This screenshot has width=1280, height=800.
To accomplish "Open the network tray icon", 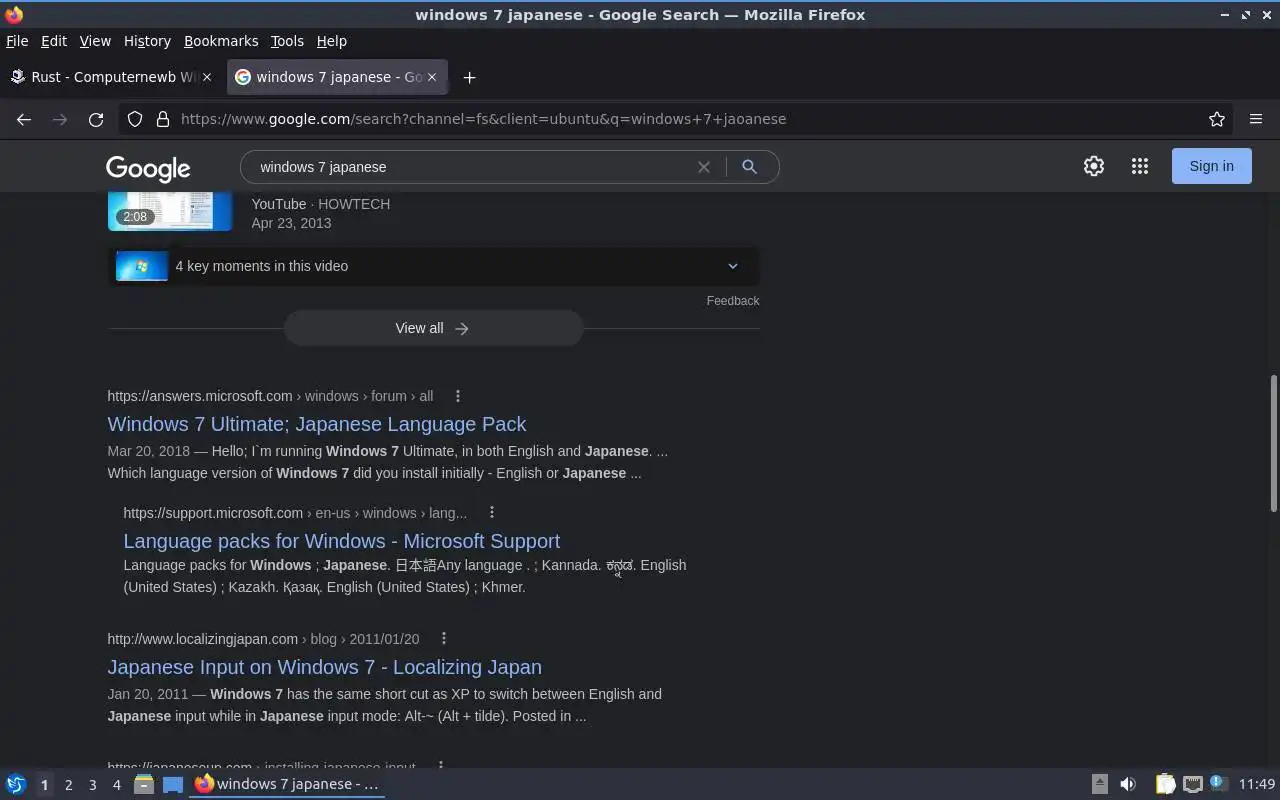I will pos(1192,784).
